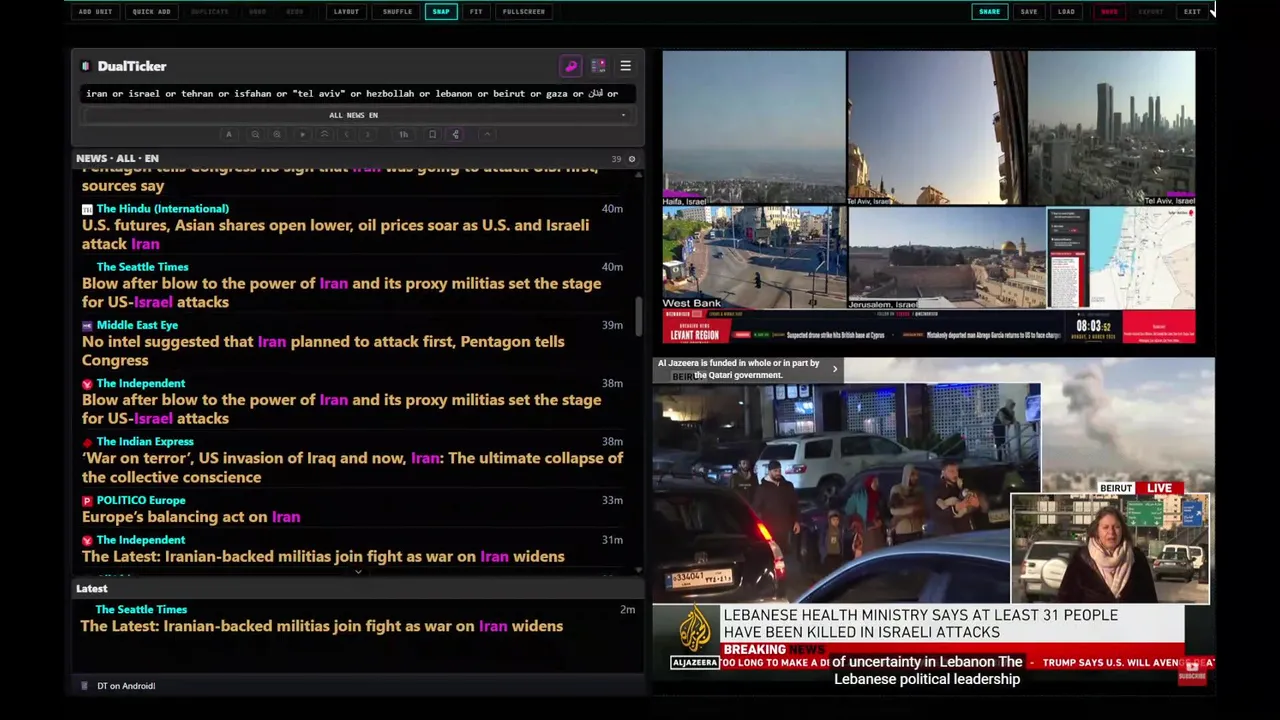The height and width of the screenshot is (720, 1280).
Task: Go to next item with right arrow
Action: tap(368, 134)
